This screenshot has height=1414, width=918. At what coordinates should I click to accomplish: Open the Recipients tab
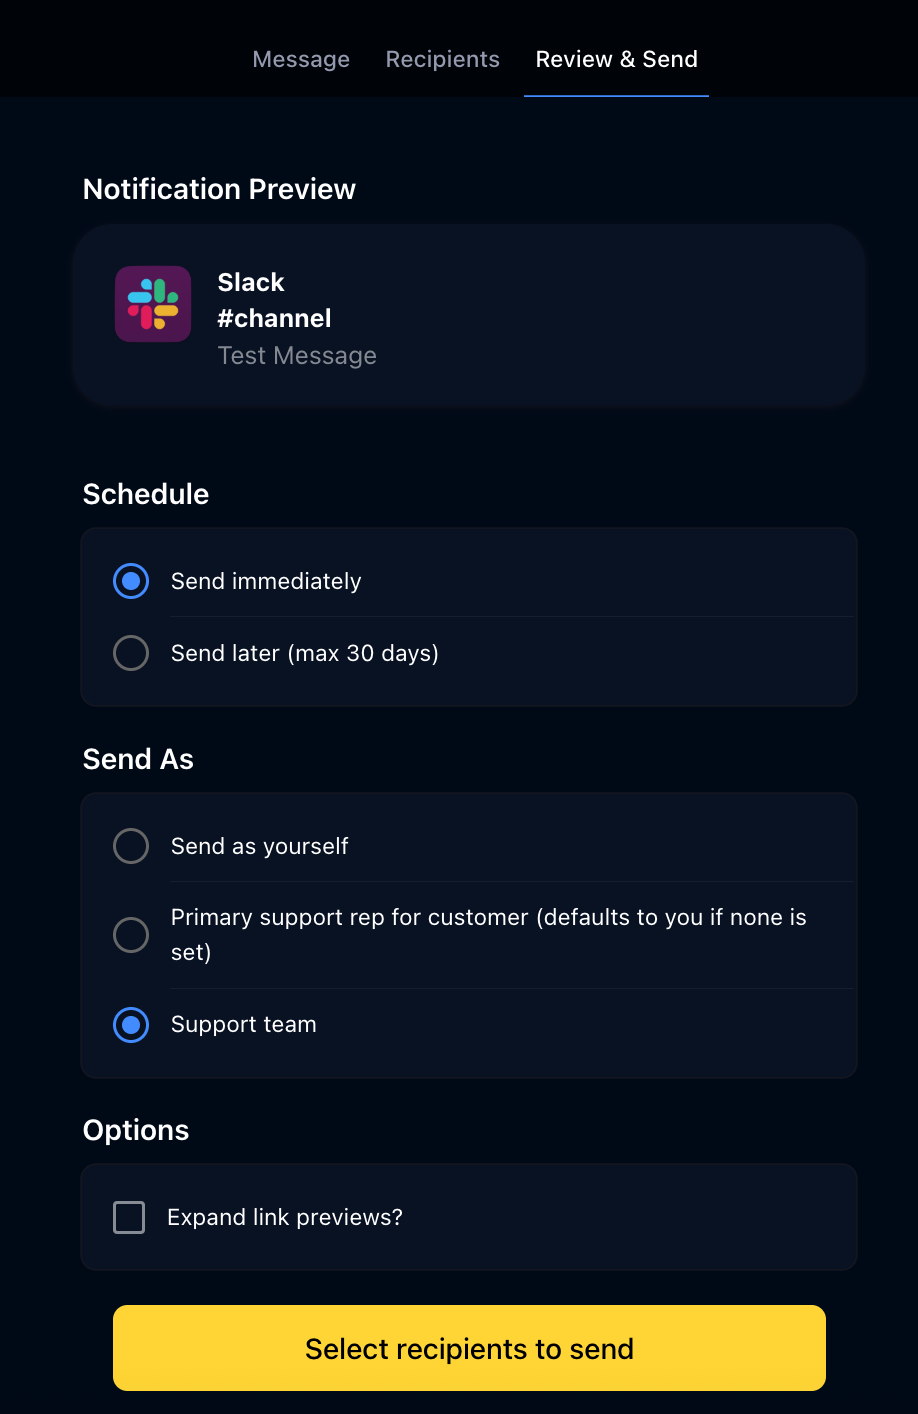[x=442, y=60]
